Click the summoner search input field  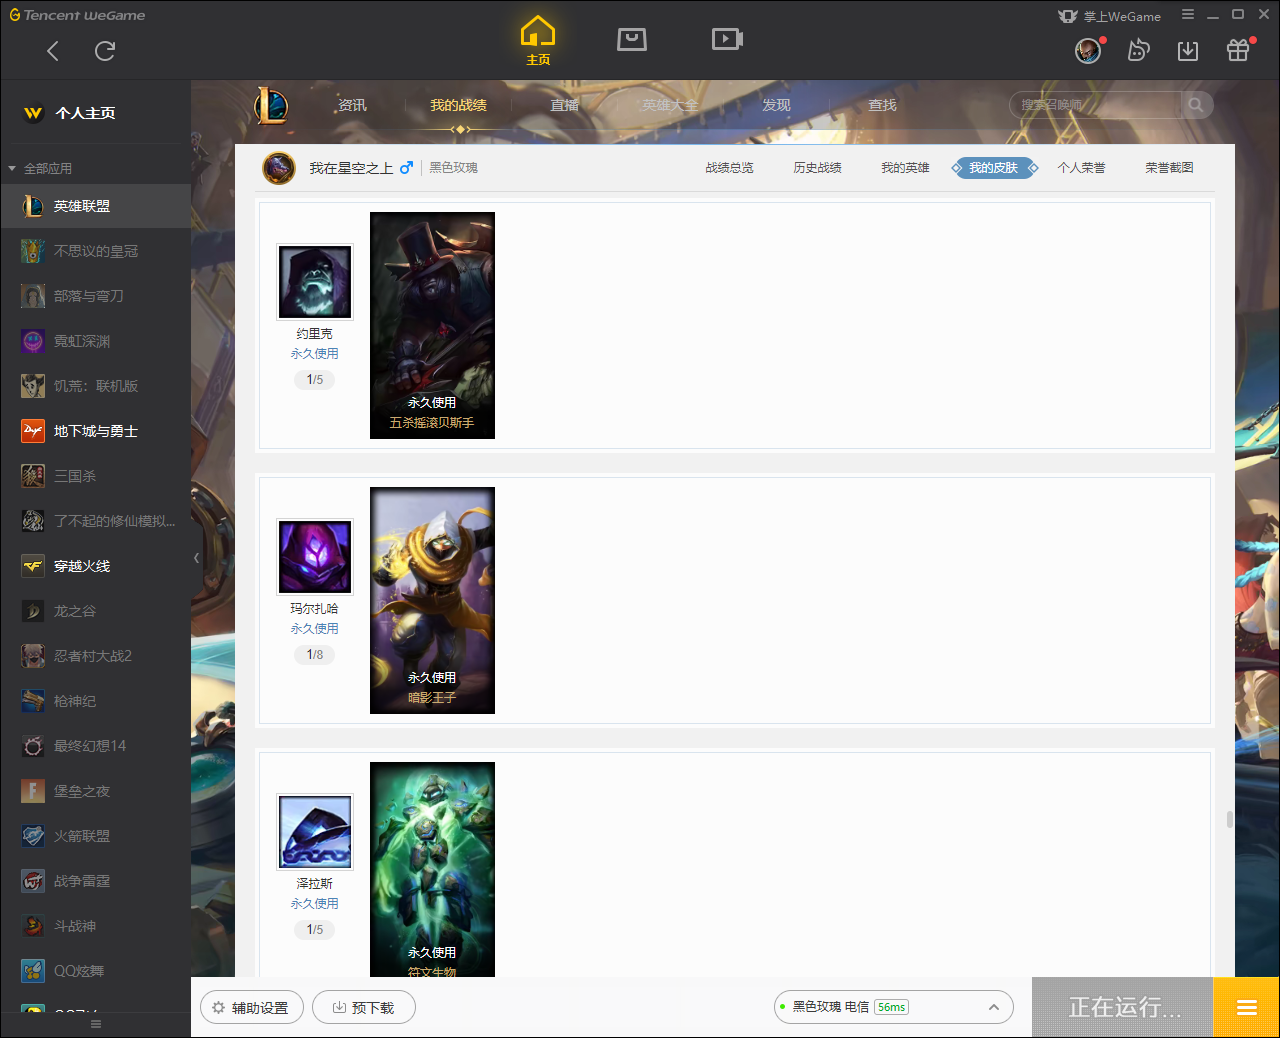[x=1096, y=105]
